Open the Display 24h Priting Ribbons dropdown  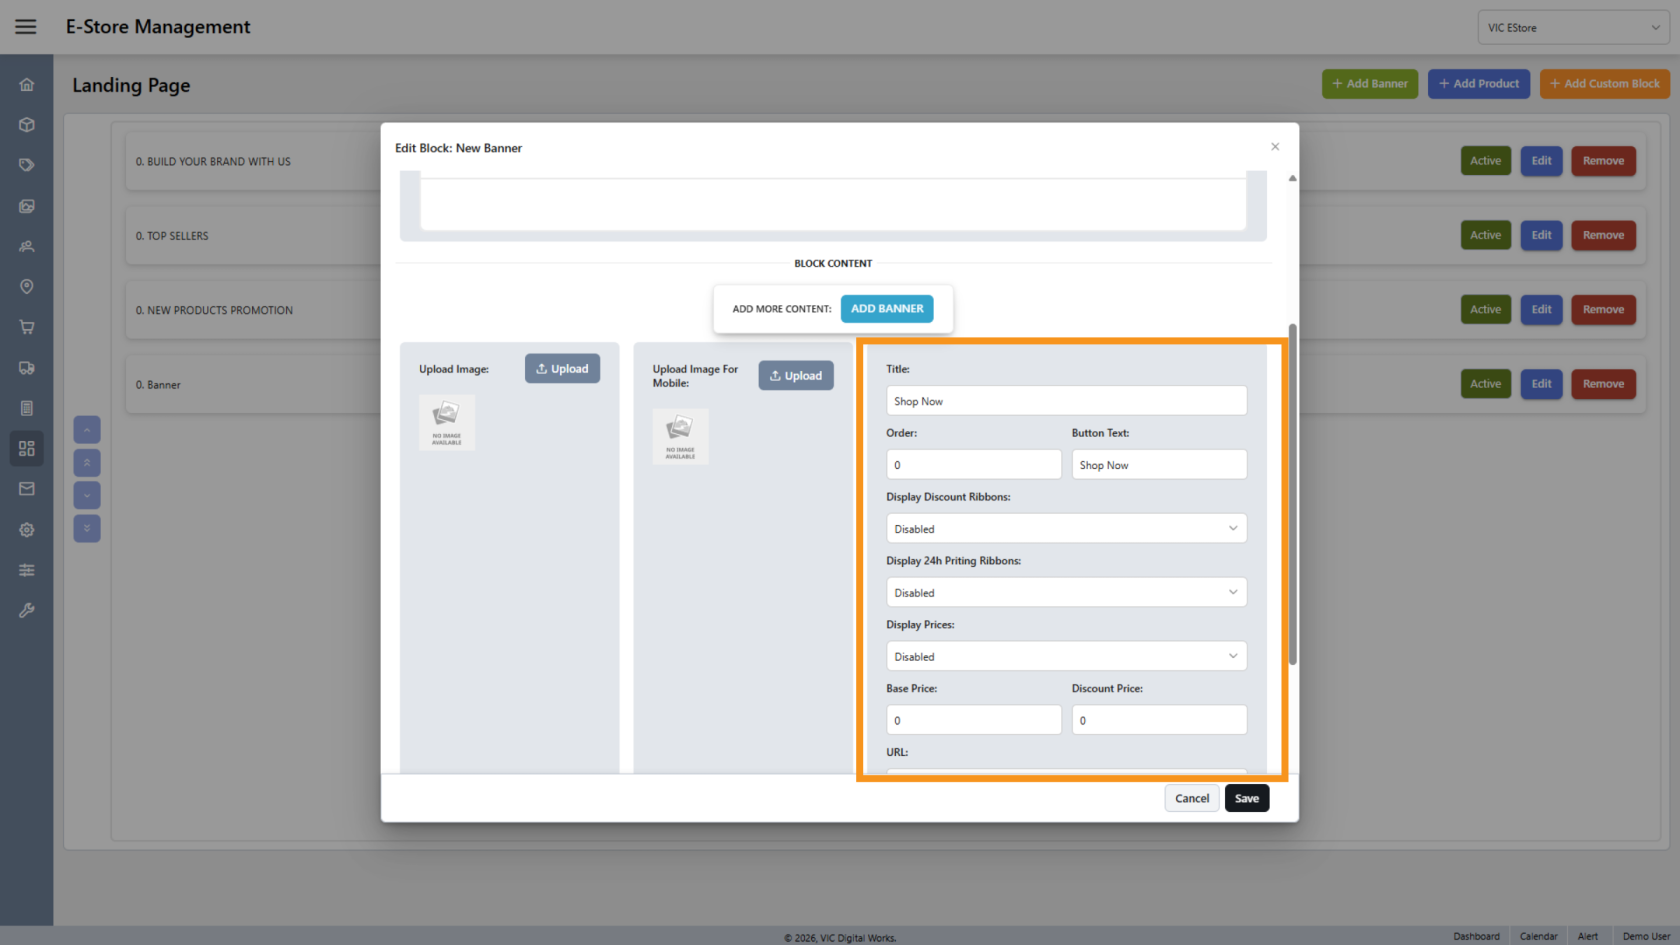click(x=1066, y=593)
